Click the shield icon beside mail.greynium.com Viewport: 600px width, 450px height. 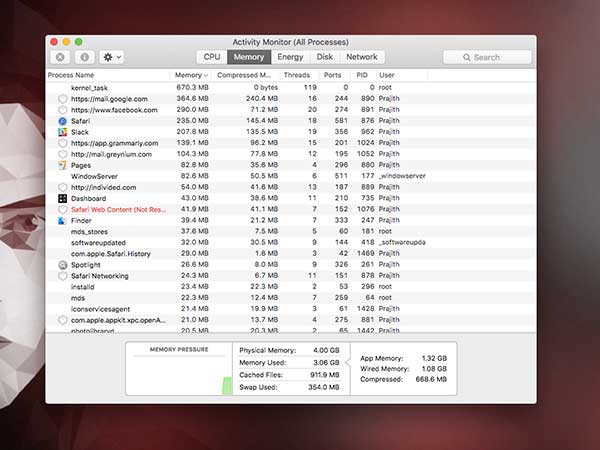click(x=62, y=154)
